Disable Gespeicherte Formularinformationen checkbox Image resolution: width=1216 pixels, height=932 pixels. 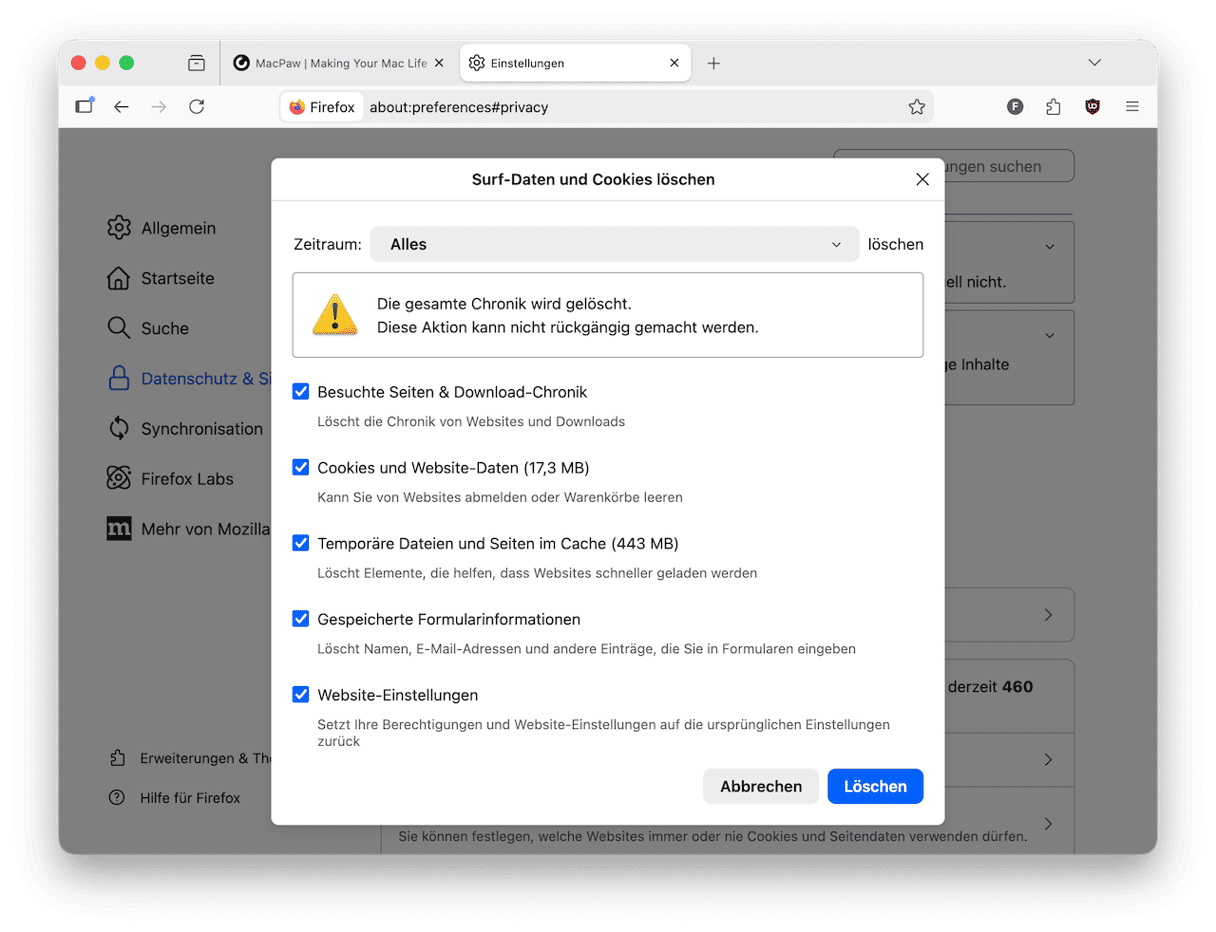[x=300, y=619]
